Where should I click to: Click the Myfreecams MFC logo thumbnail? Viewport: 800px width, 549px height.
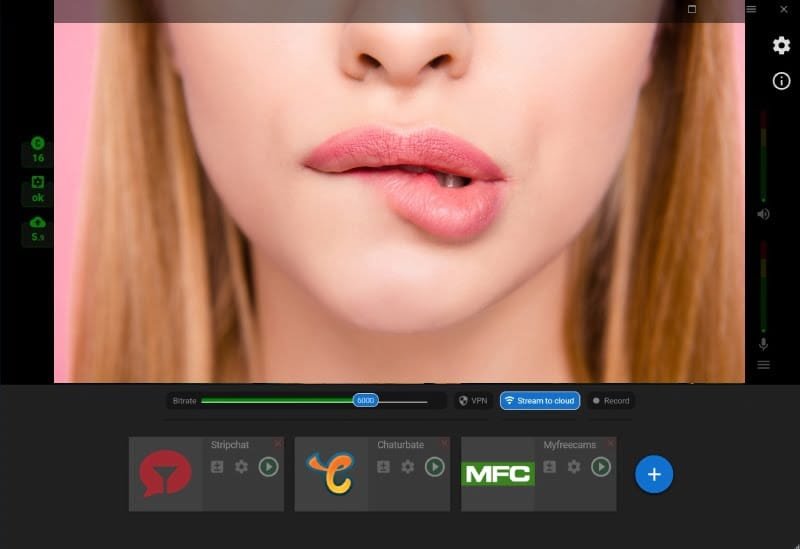pos(498,474)
